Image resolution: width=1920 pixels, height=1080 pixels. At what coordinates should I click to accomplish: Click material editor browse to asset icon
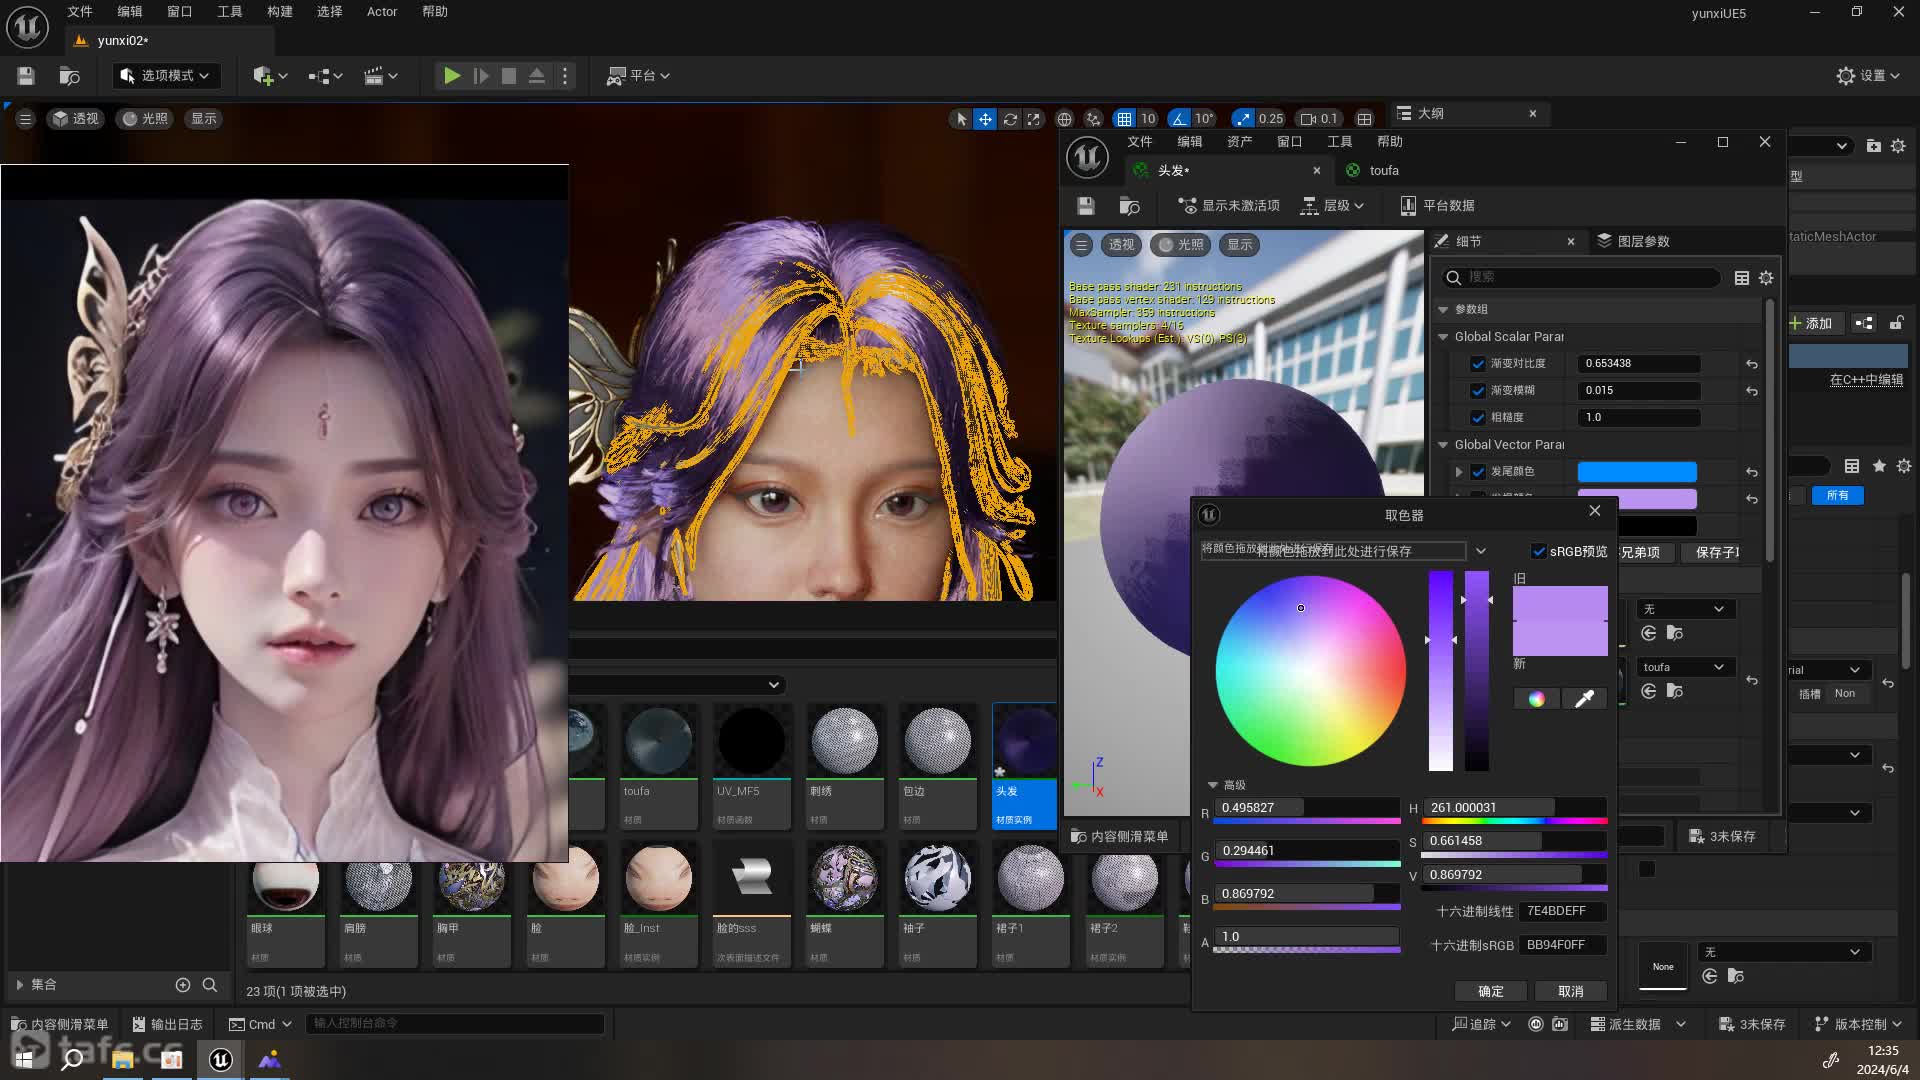pos(1129,206)
